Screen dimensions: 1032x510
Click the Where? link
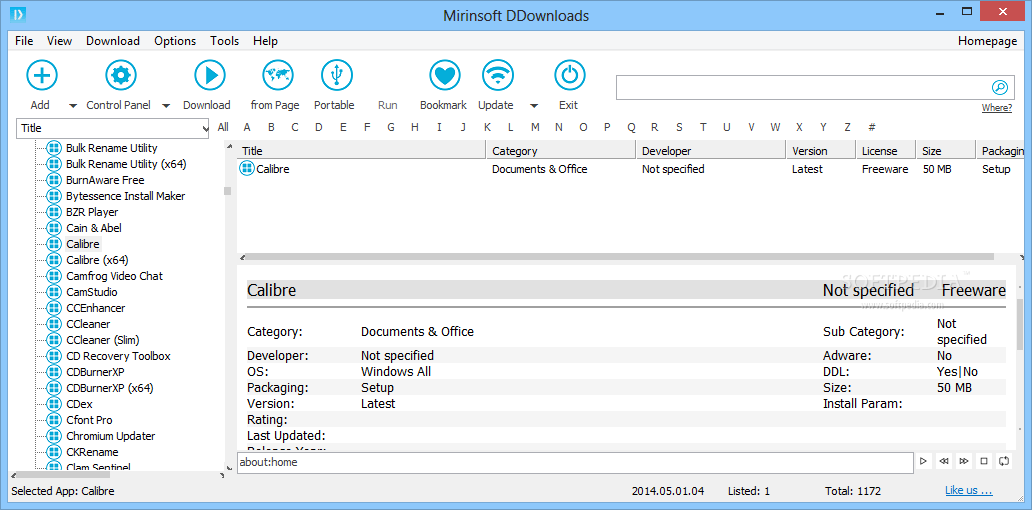[x=997, y=108]
